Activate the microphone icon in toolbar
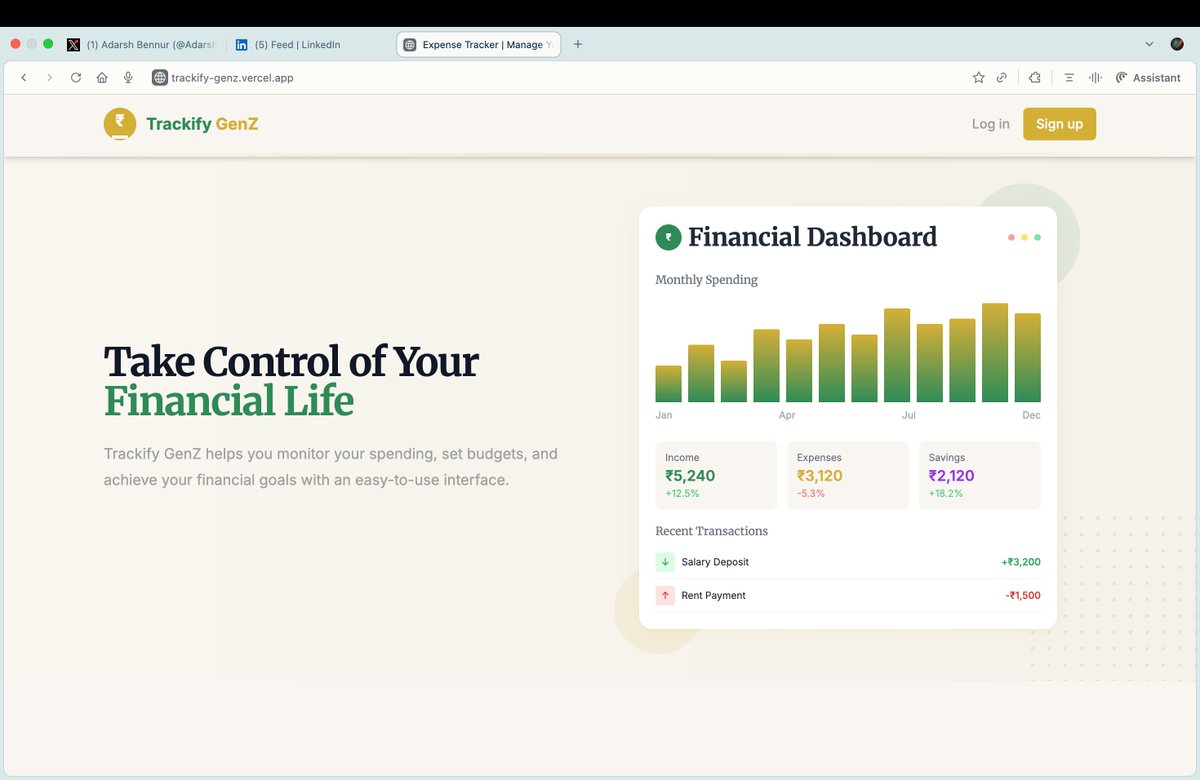The width and height of the screenshot is (1200, 780). coord(128,78)
